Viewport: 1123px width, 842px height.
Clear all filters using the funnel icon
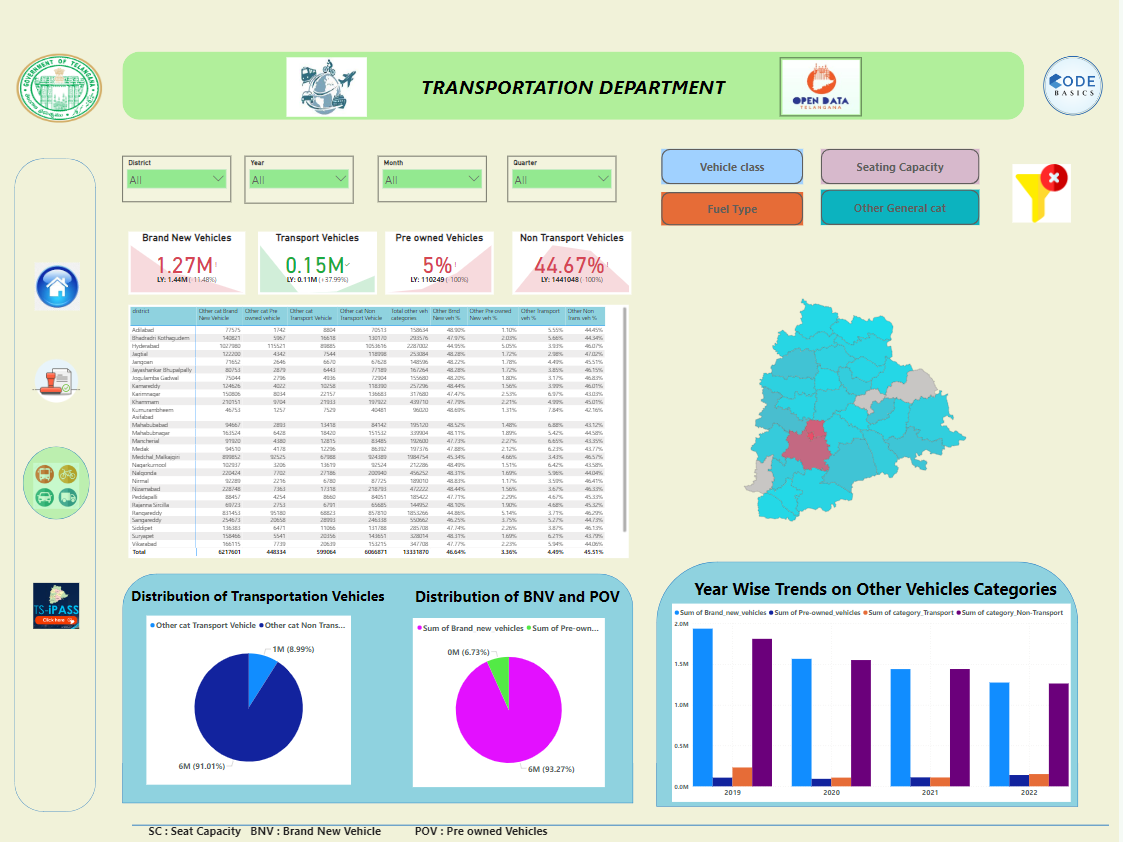point(1041,191)
